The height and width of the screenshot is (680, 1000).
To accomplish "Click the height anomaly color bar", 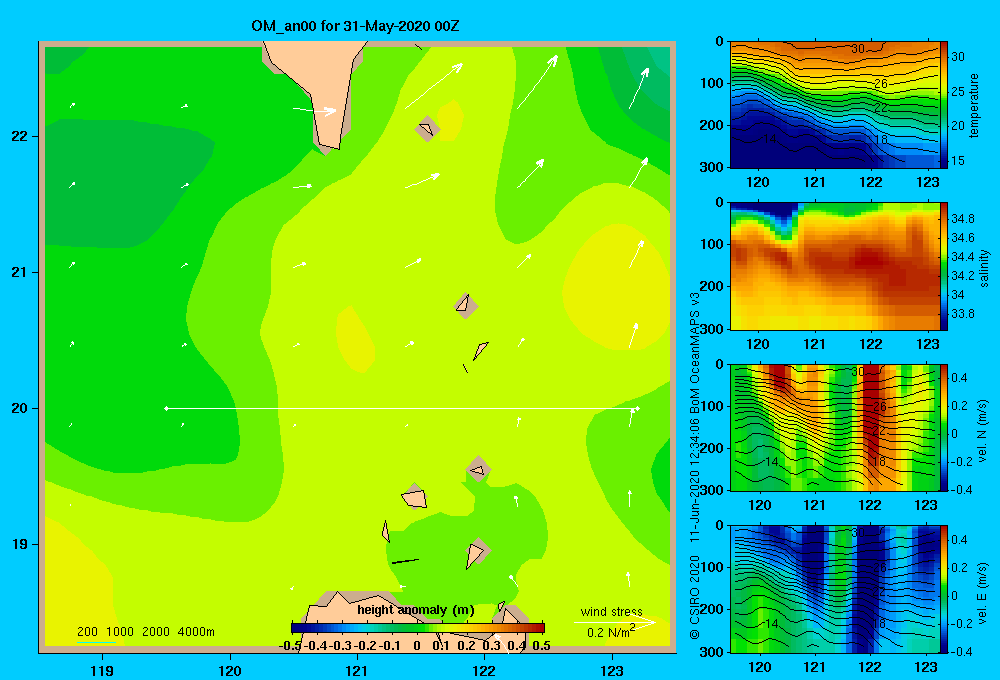I will [x=418, y=628].
